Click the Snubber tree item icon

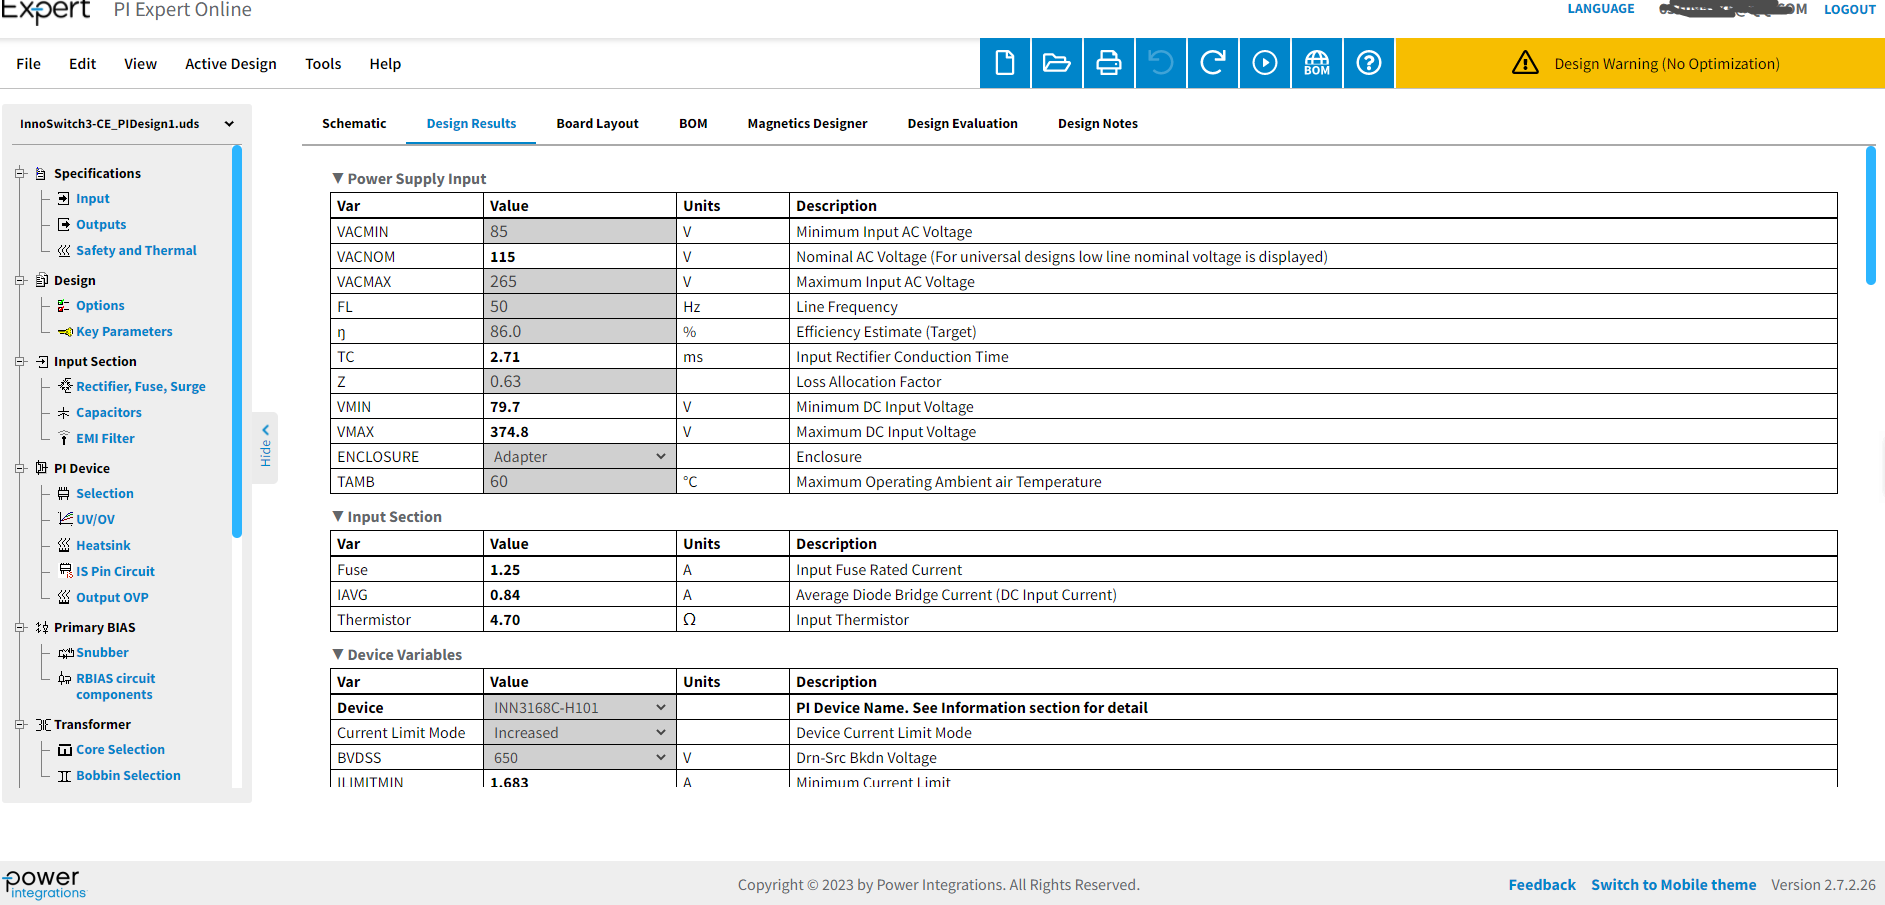coord(66,652)
